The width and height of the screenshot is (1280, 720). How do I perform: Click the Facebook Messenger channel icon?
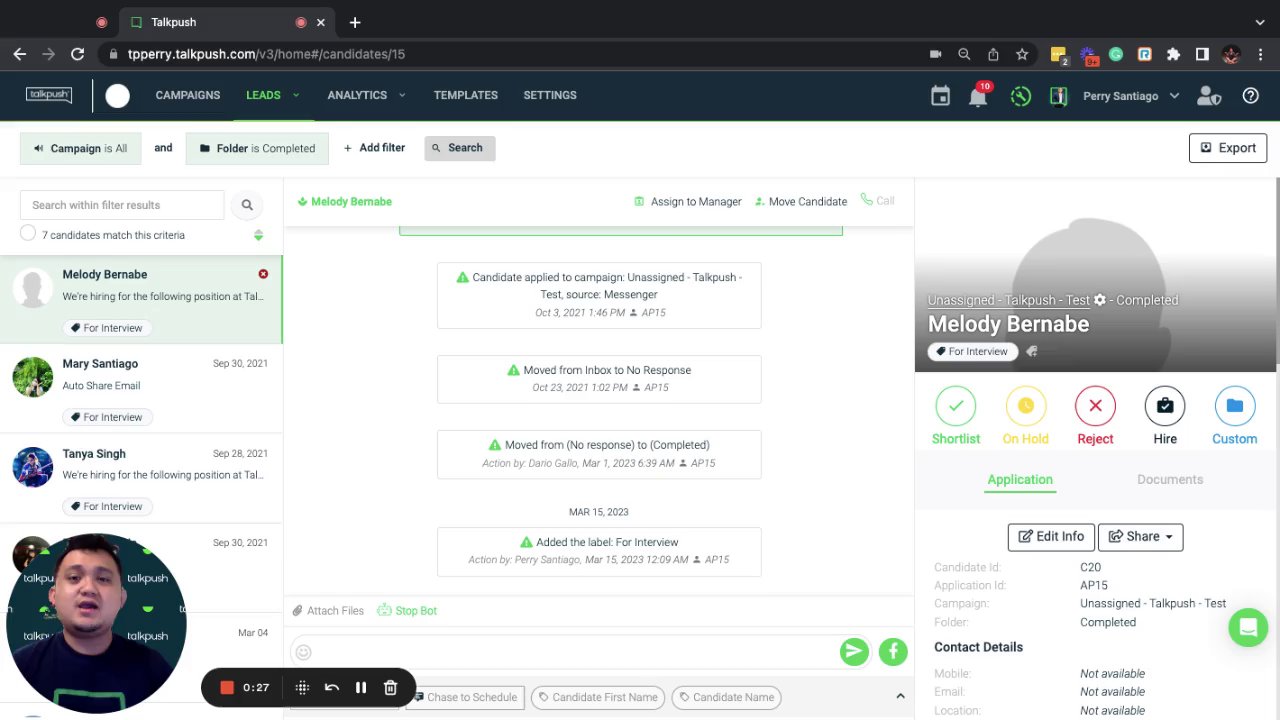[893, 652]
